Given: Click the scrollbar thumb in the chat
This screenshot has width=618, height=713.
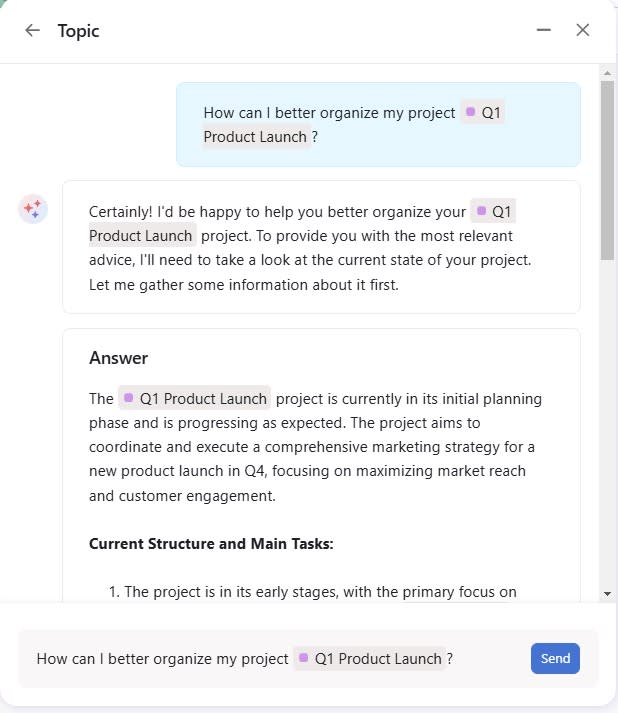Looking at the screenshot, I should (x=607, y=170).
